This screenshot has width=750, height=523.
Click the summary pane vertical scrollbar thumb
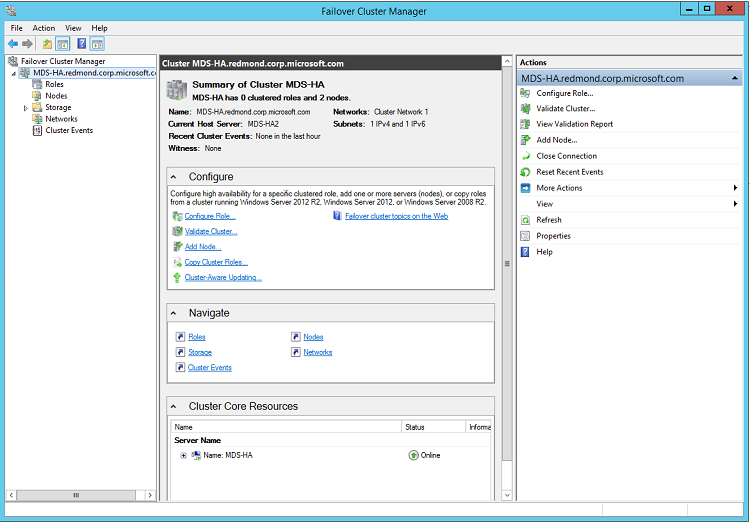coord(507,264)
